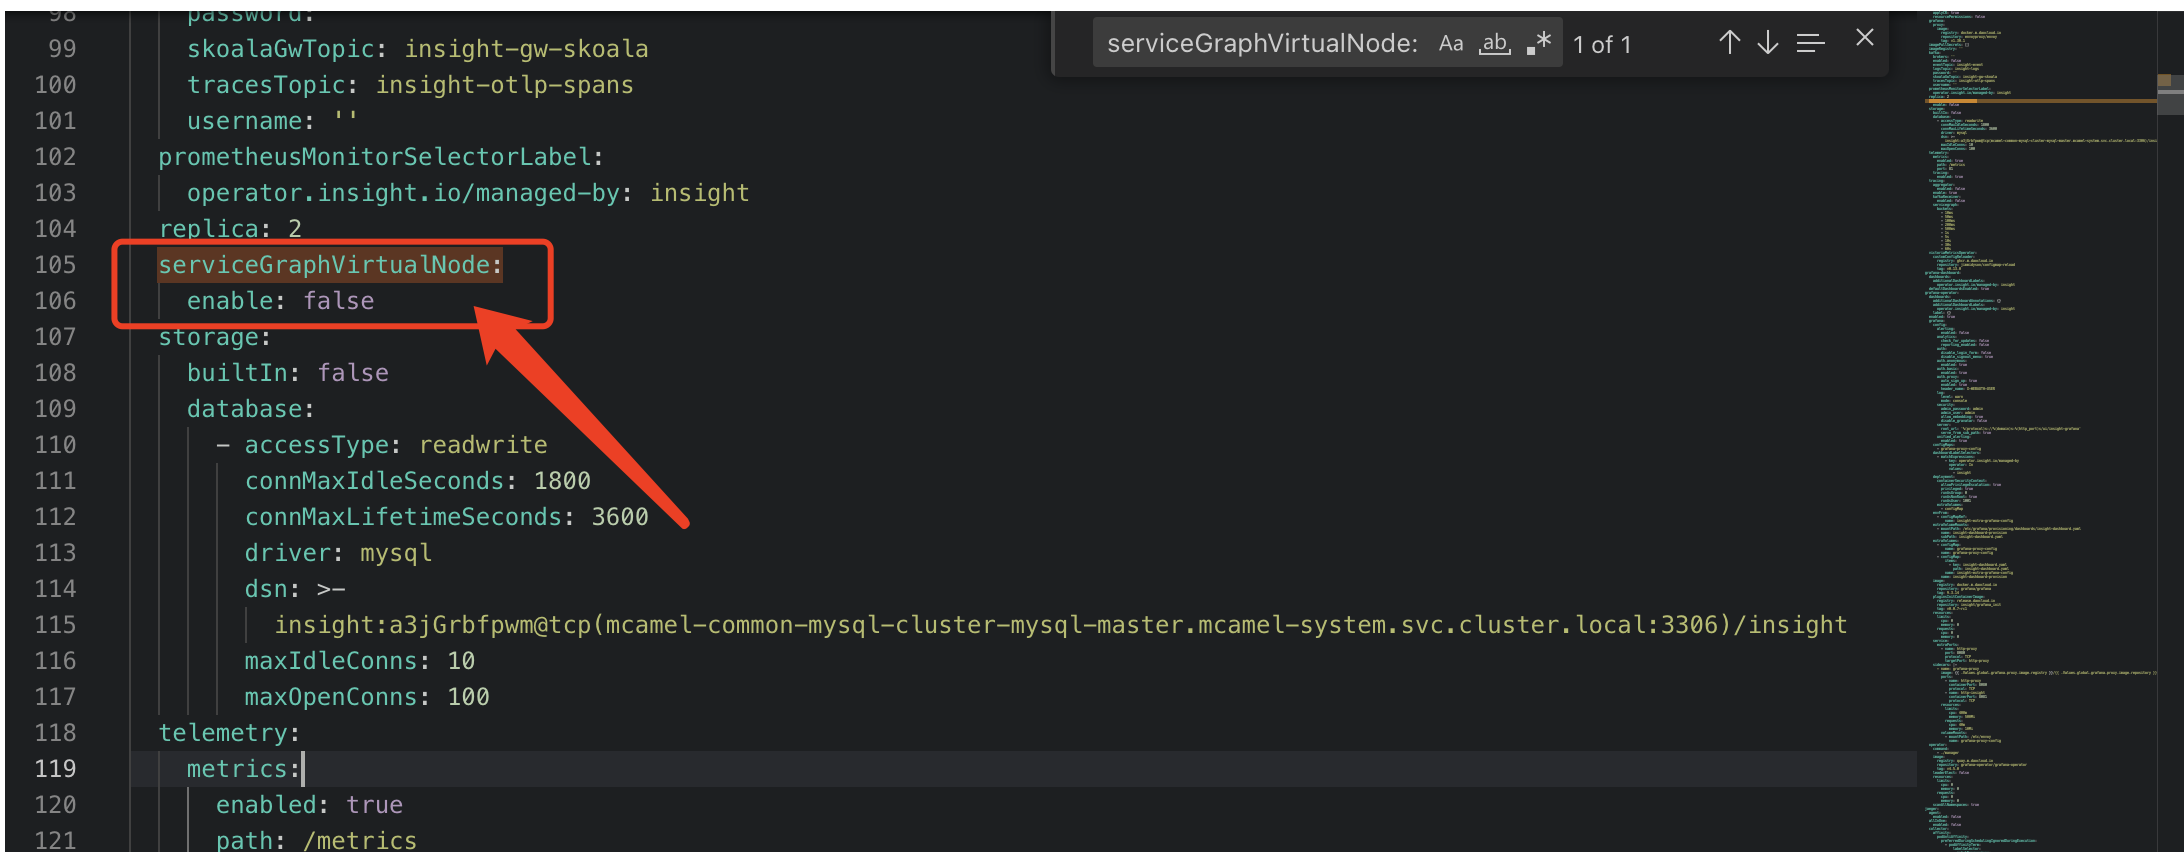
Task: Toggle Find in Selection icon
Action: [x=1810, y=43]
